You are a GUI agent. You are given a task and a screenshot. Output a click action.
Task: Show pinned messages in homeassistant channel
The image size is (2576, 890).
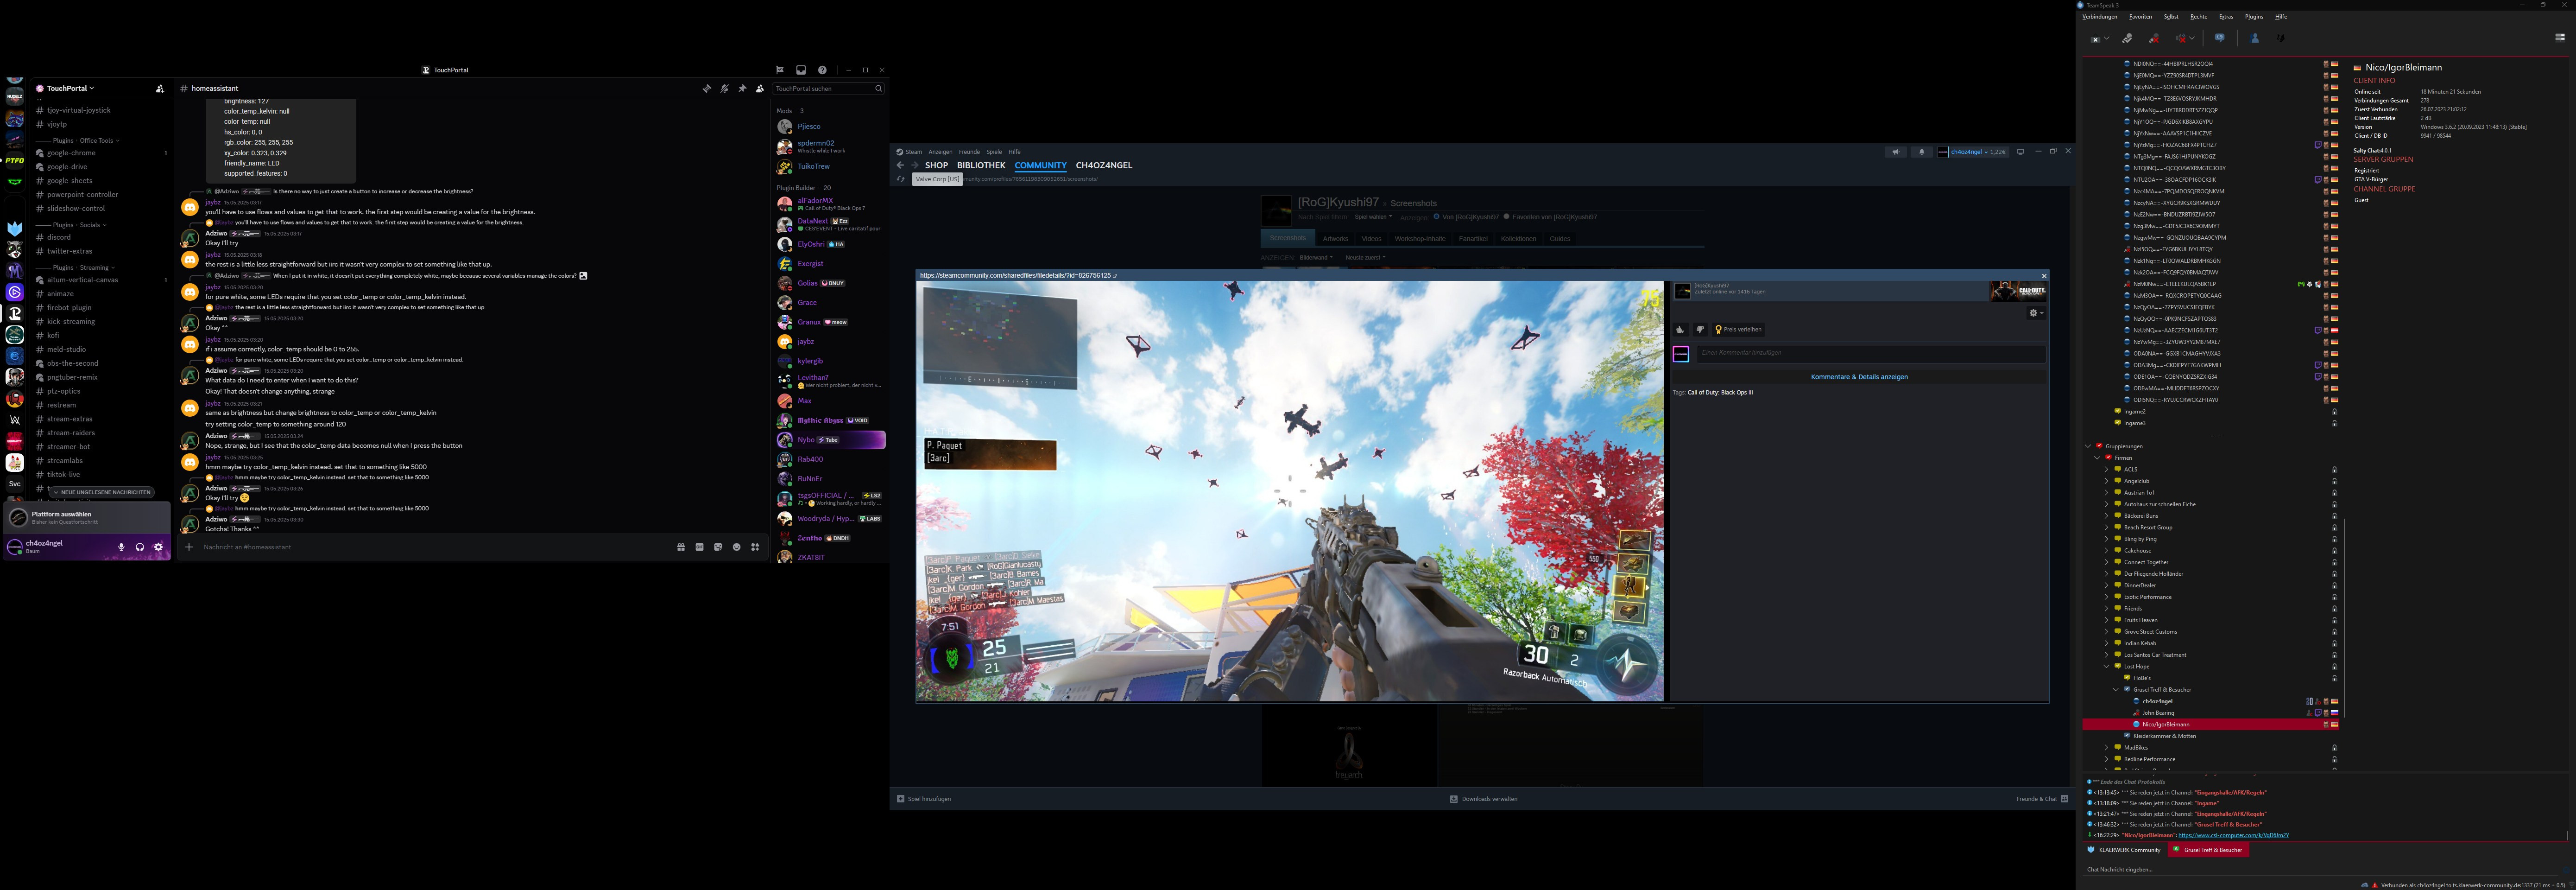(x=742, y=88)
